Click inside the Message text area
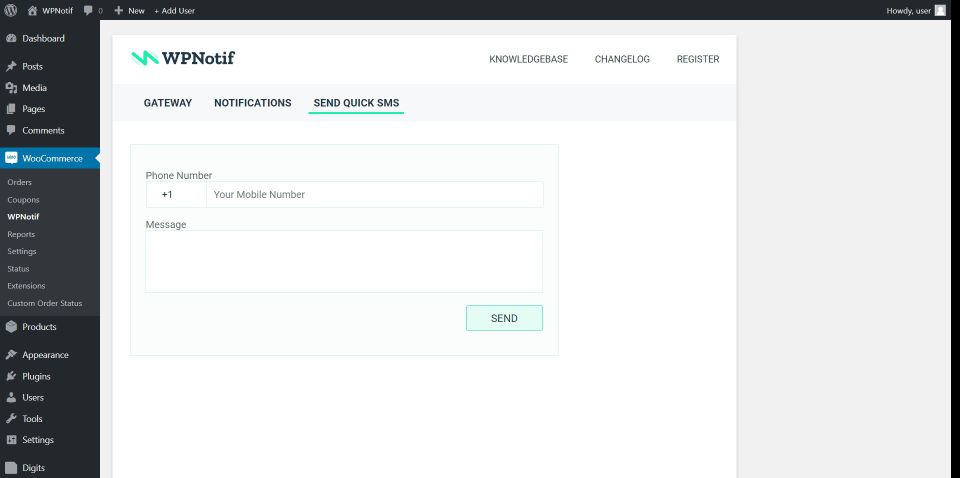This screenshot has width=960, height=478. 344,261
